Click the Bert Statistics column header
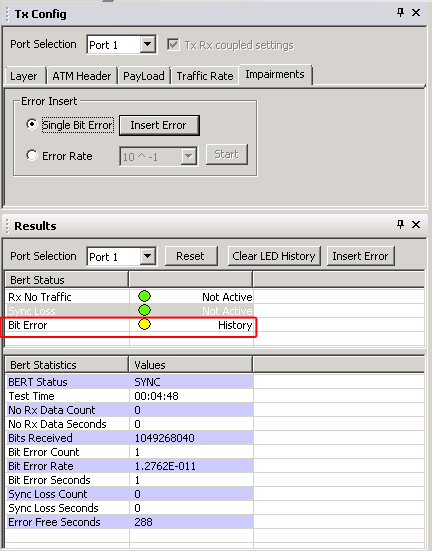Image resolution: width=432 pixels, height=551 pixels. (67, 365)
